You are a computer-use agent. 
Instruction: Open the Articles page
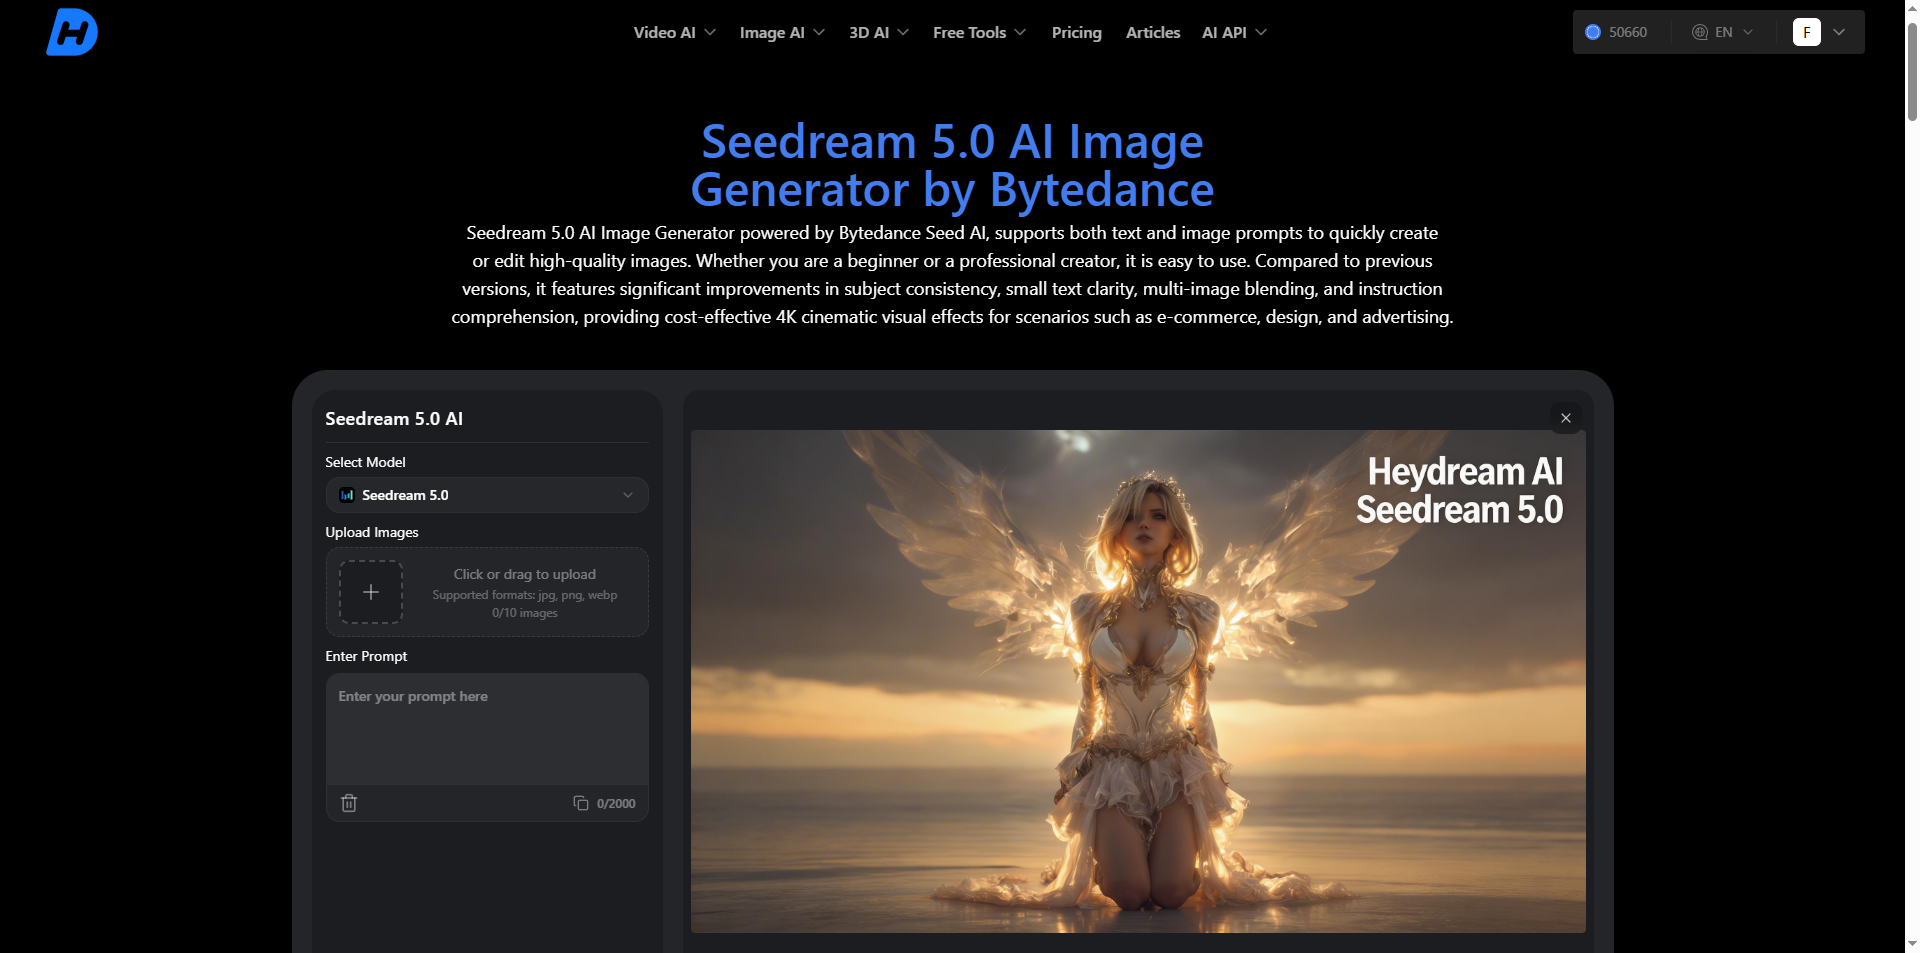pyautogui.click(x=1152, y=32)
